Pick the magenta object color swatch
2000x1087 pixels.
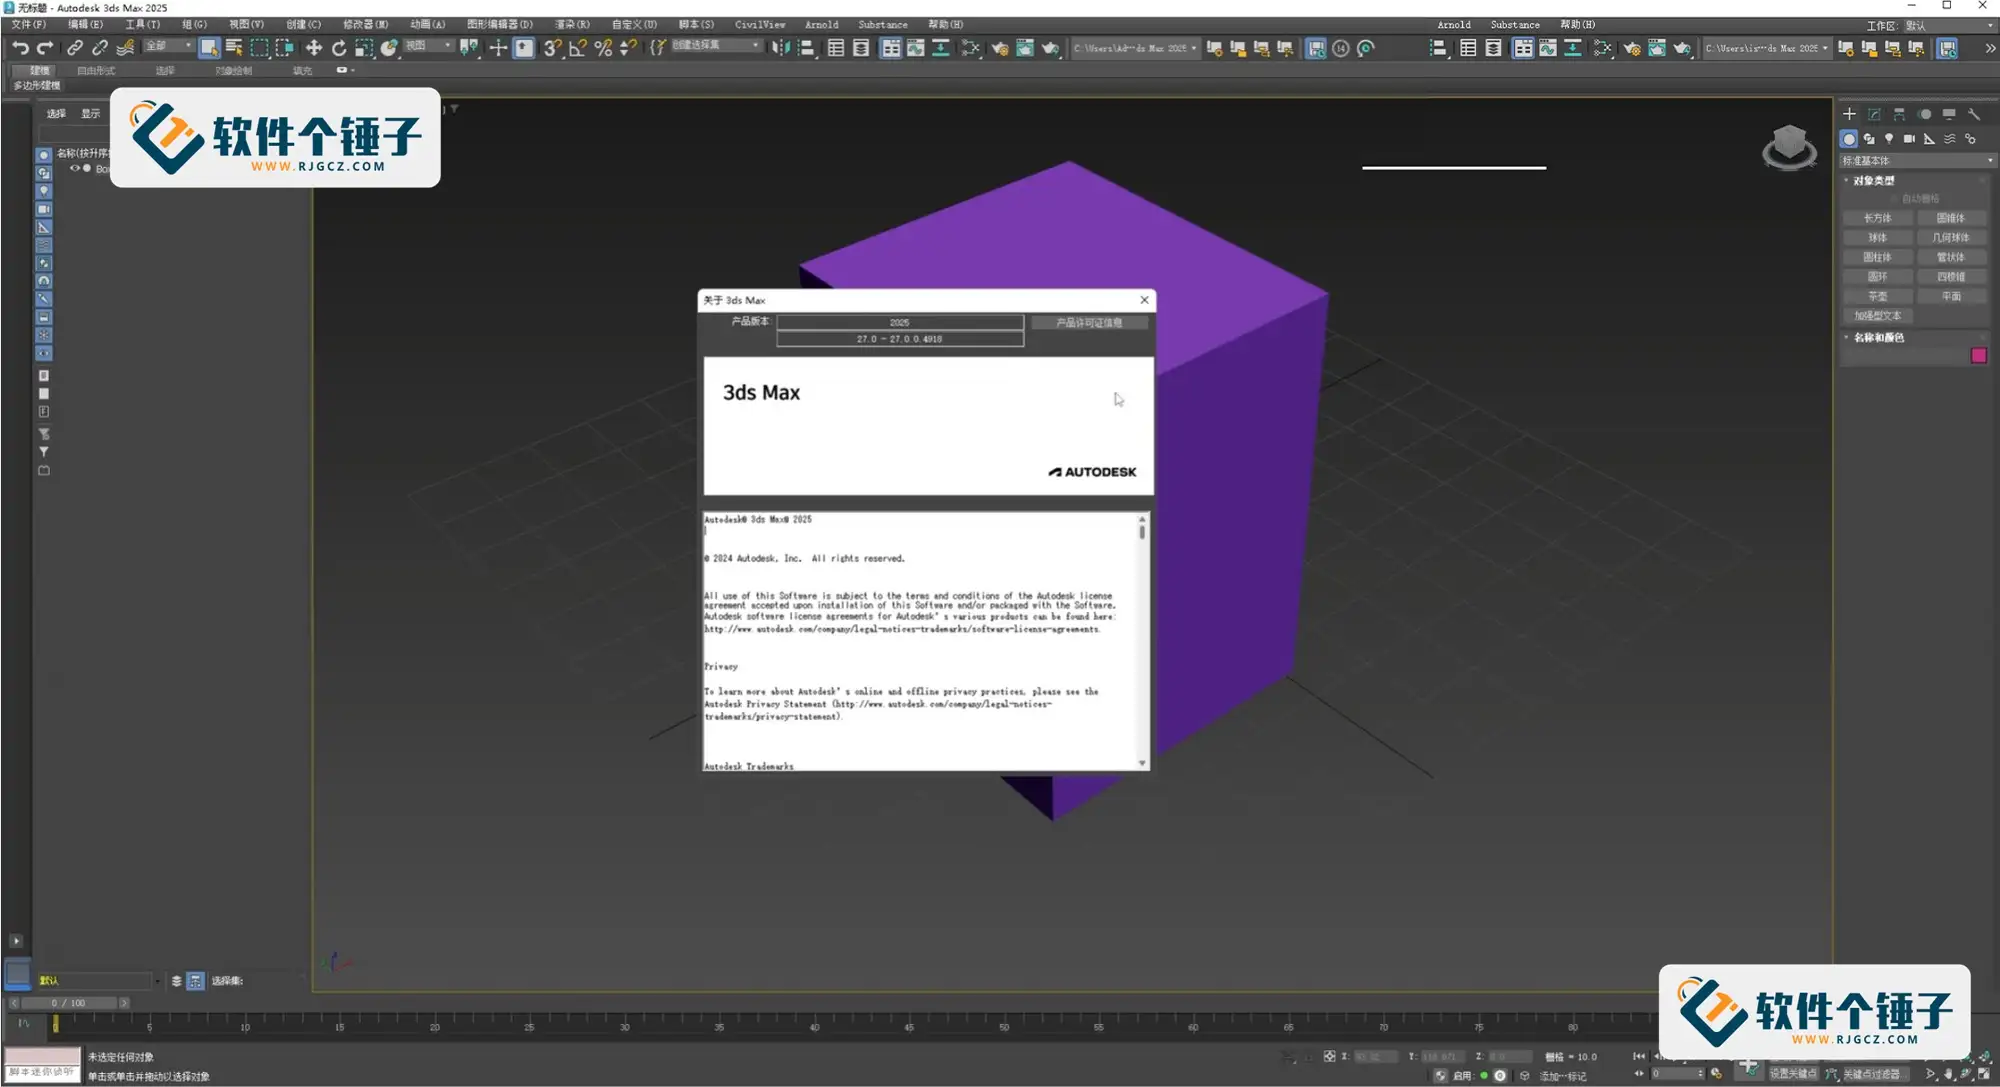1978,356
